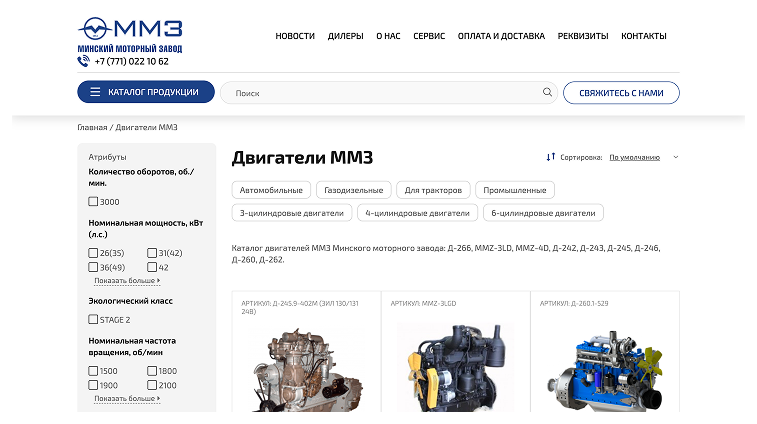Screen dimensions: 757x424
Task: Click the hamburger menu icon in the catalog button
Action: click(x=95, y=92)
